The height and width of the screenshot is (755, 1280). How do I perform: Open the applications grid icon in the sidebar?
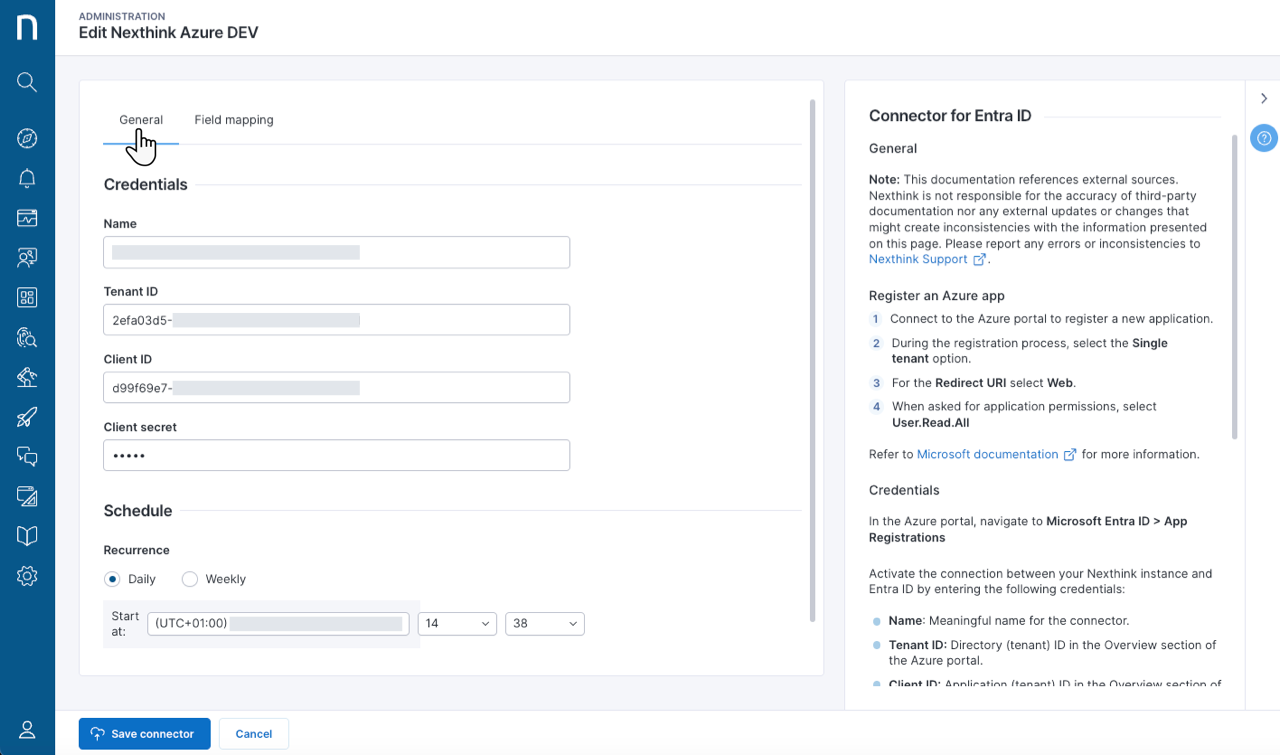27,297
